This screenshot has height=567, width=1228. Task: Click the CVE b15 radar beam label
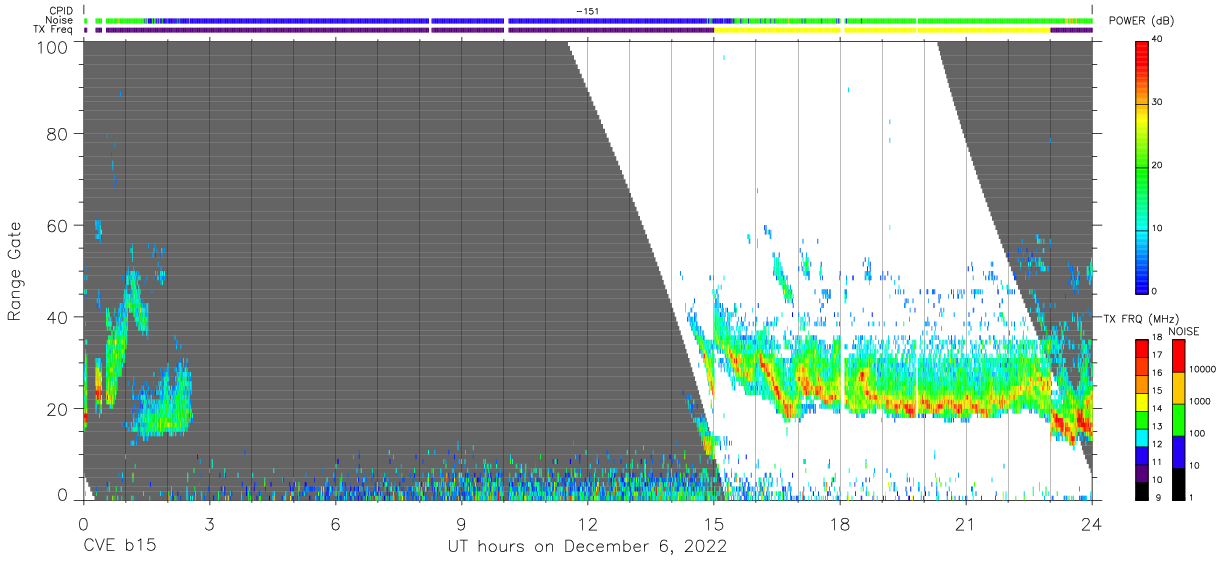[120, 546]
